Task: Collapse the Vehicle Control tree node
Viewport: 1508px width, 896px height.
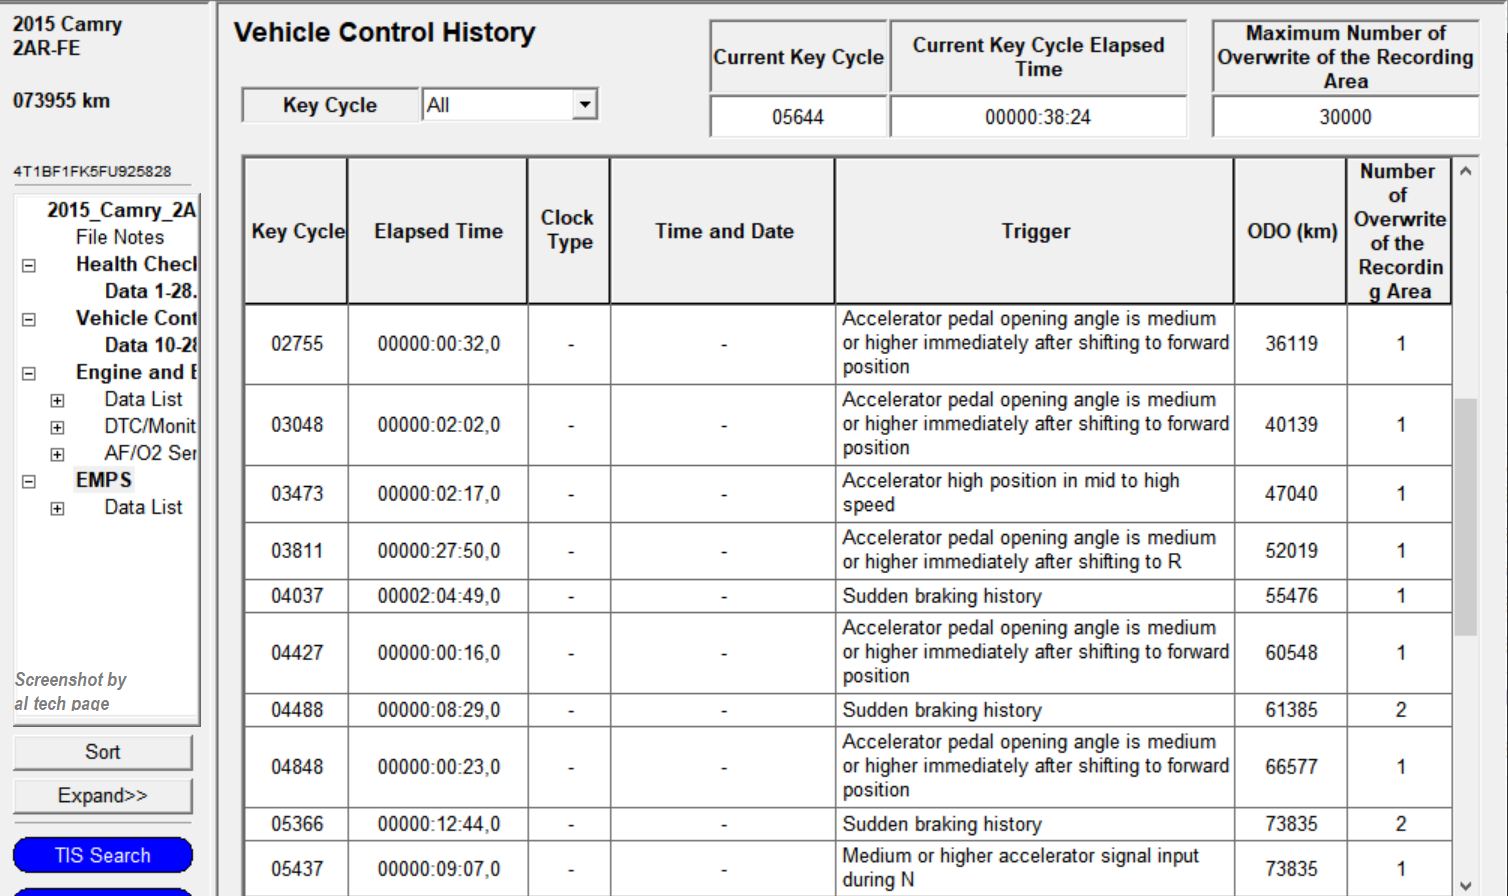Action: click(x=29, y=320)
